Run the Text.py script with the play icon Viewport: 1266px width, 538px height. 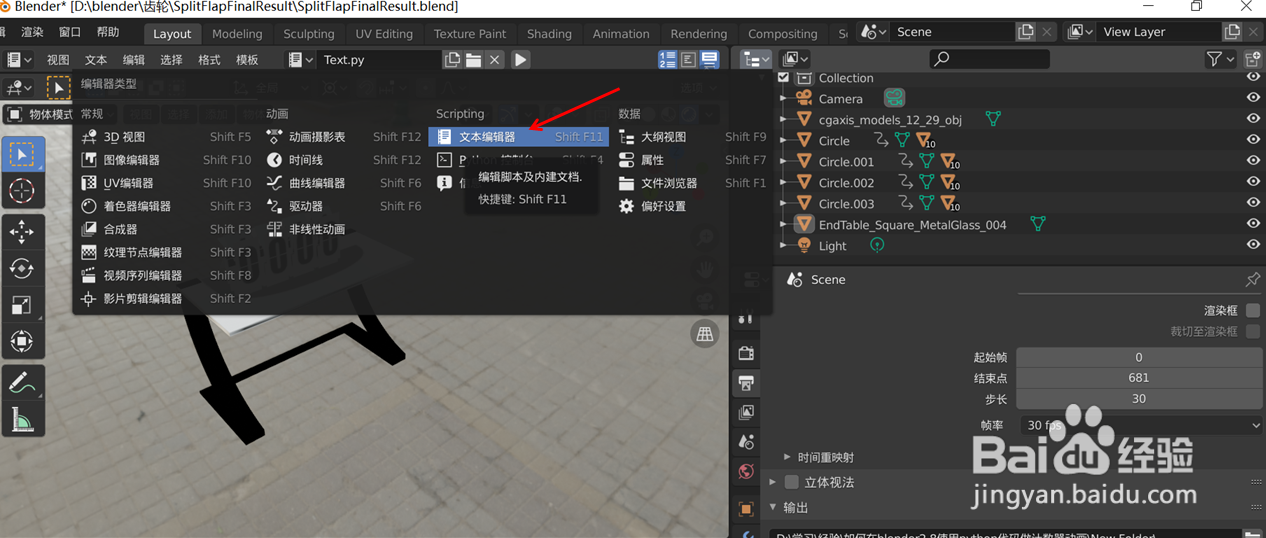point(521,60)
